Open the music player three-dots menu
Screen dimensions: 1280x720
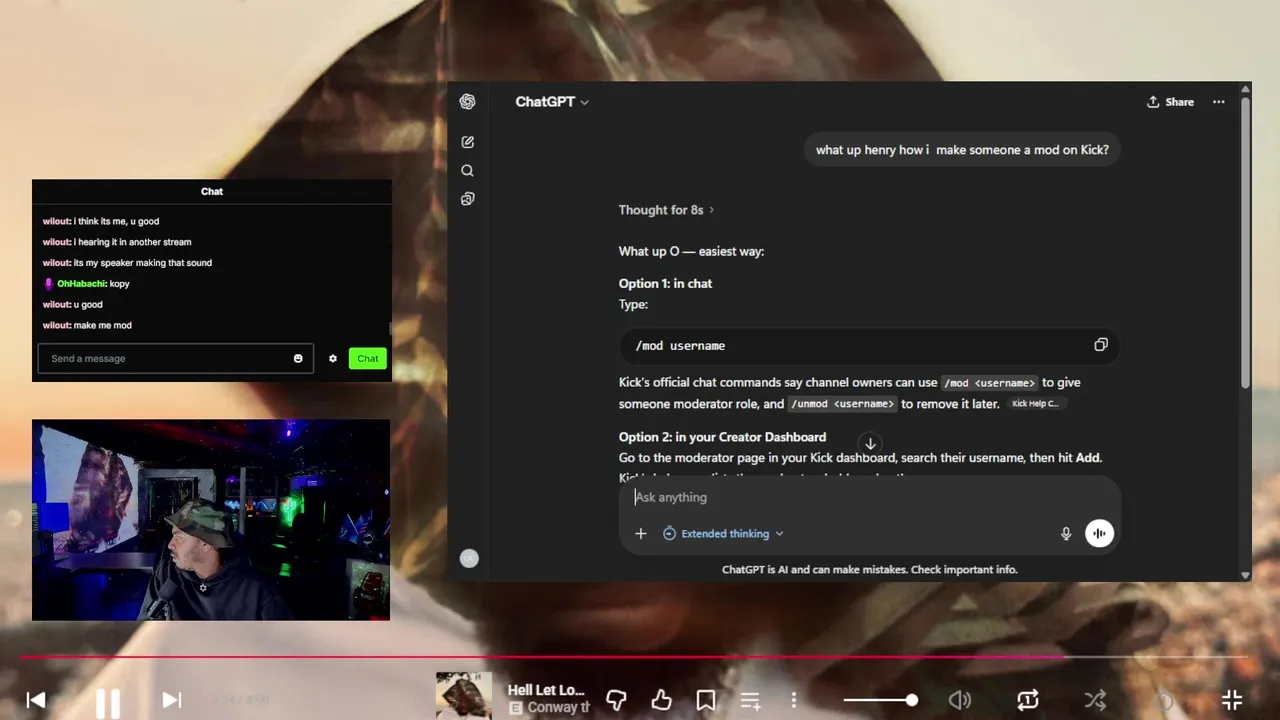tap(794, 700)
